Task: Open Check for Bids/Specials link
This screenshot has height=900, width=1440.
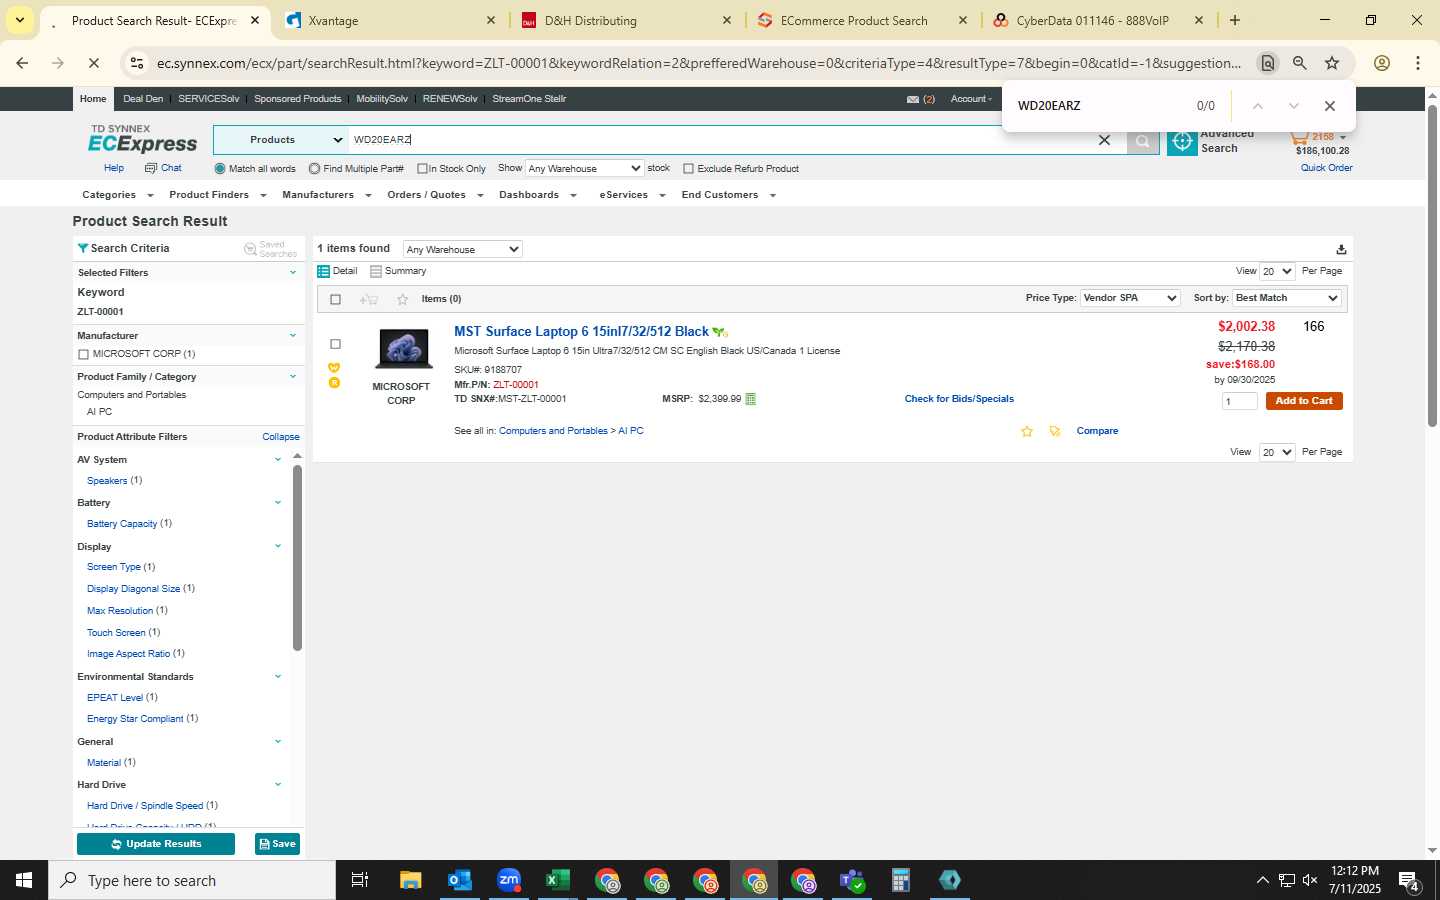Action: click(959, 399)
